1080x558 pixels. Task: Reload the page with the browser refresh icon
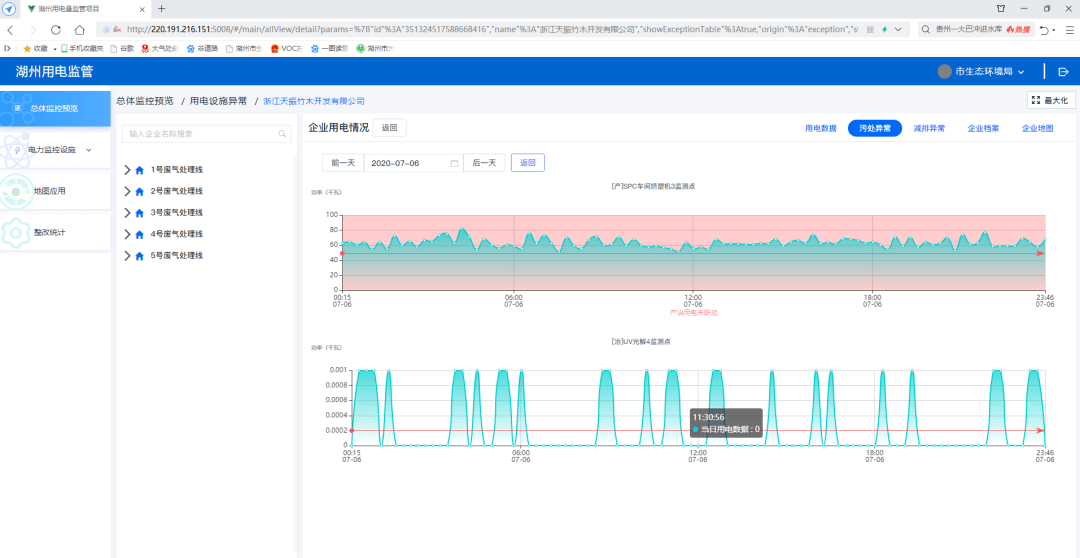click(x=55, y=29)
